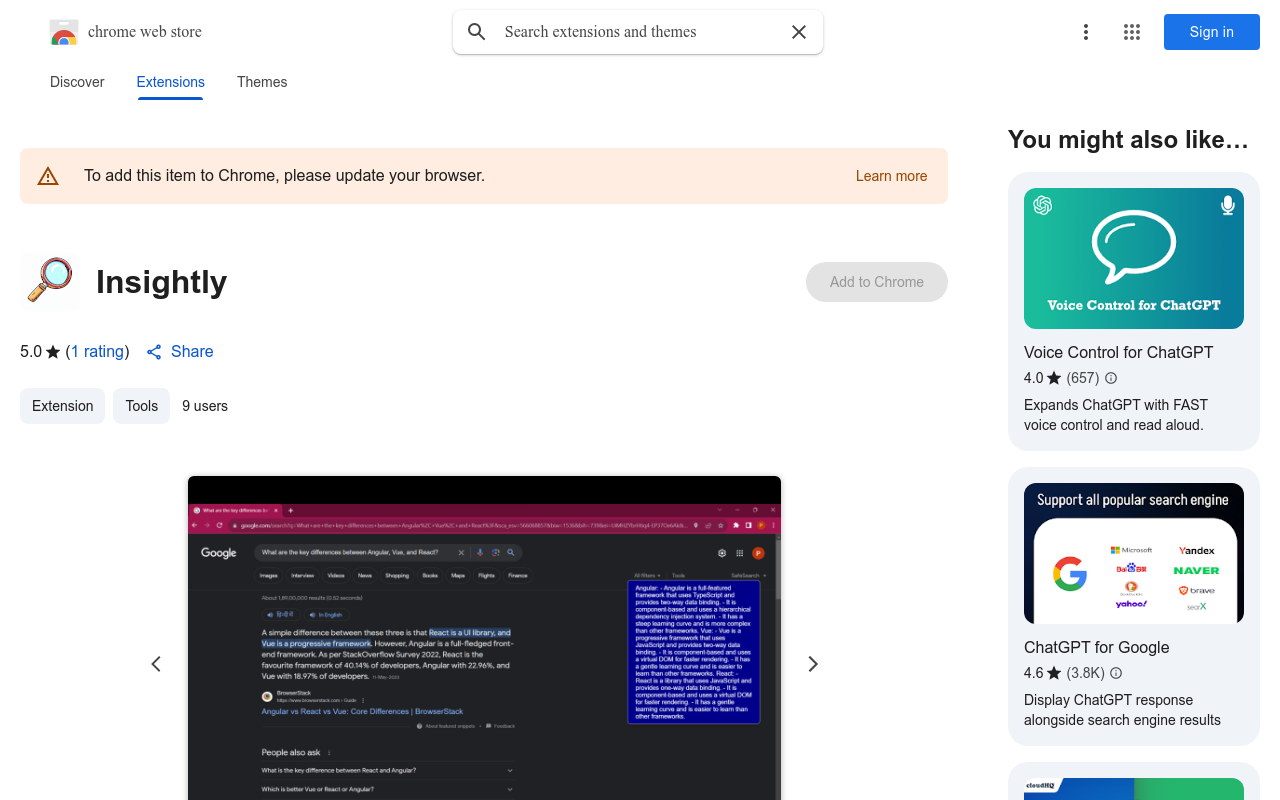Focus the Search extensions and themes field
1280x800 pixels.
[640, 32]
